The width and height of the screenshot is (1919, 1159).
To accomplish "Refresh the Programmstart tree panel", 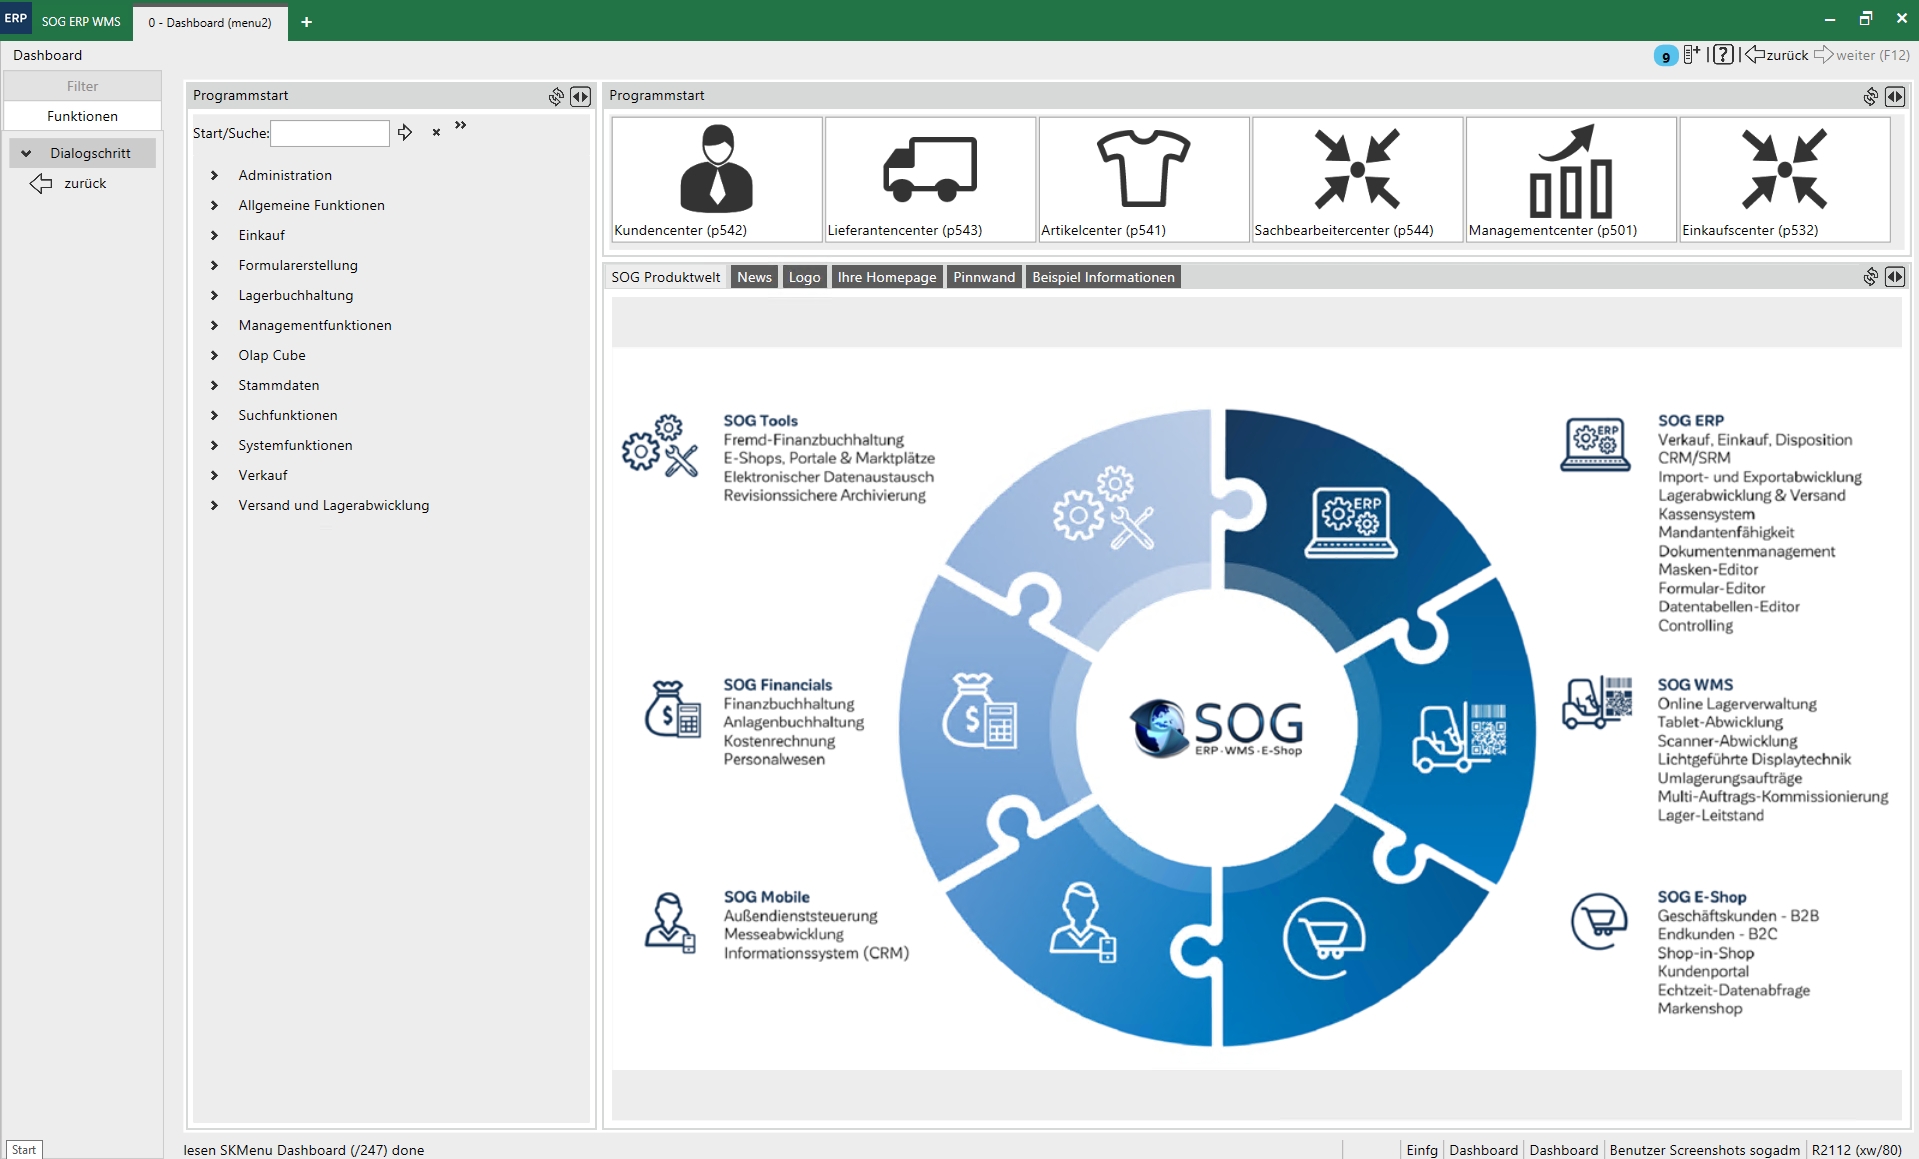I will click(x=556, y=96).
